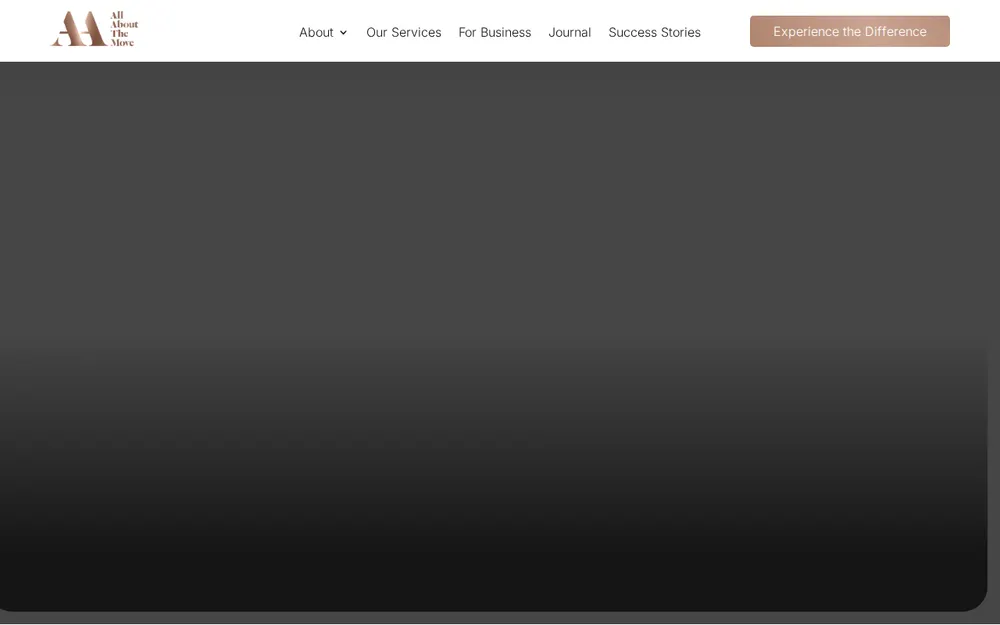This screenshot has height=625, width=1000.
Task: Open the For Business page
Action: pyautogui.click(x=495, y=32)
